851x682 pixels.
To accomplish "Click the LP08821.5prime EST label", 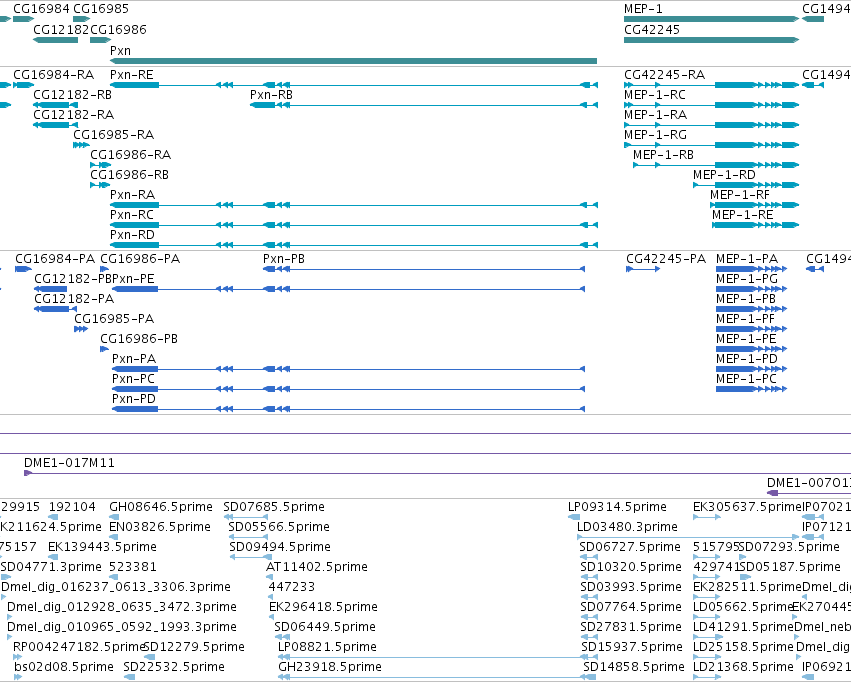I will (327, 647).
